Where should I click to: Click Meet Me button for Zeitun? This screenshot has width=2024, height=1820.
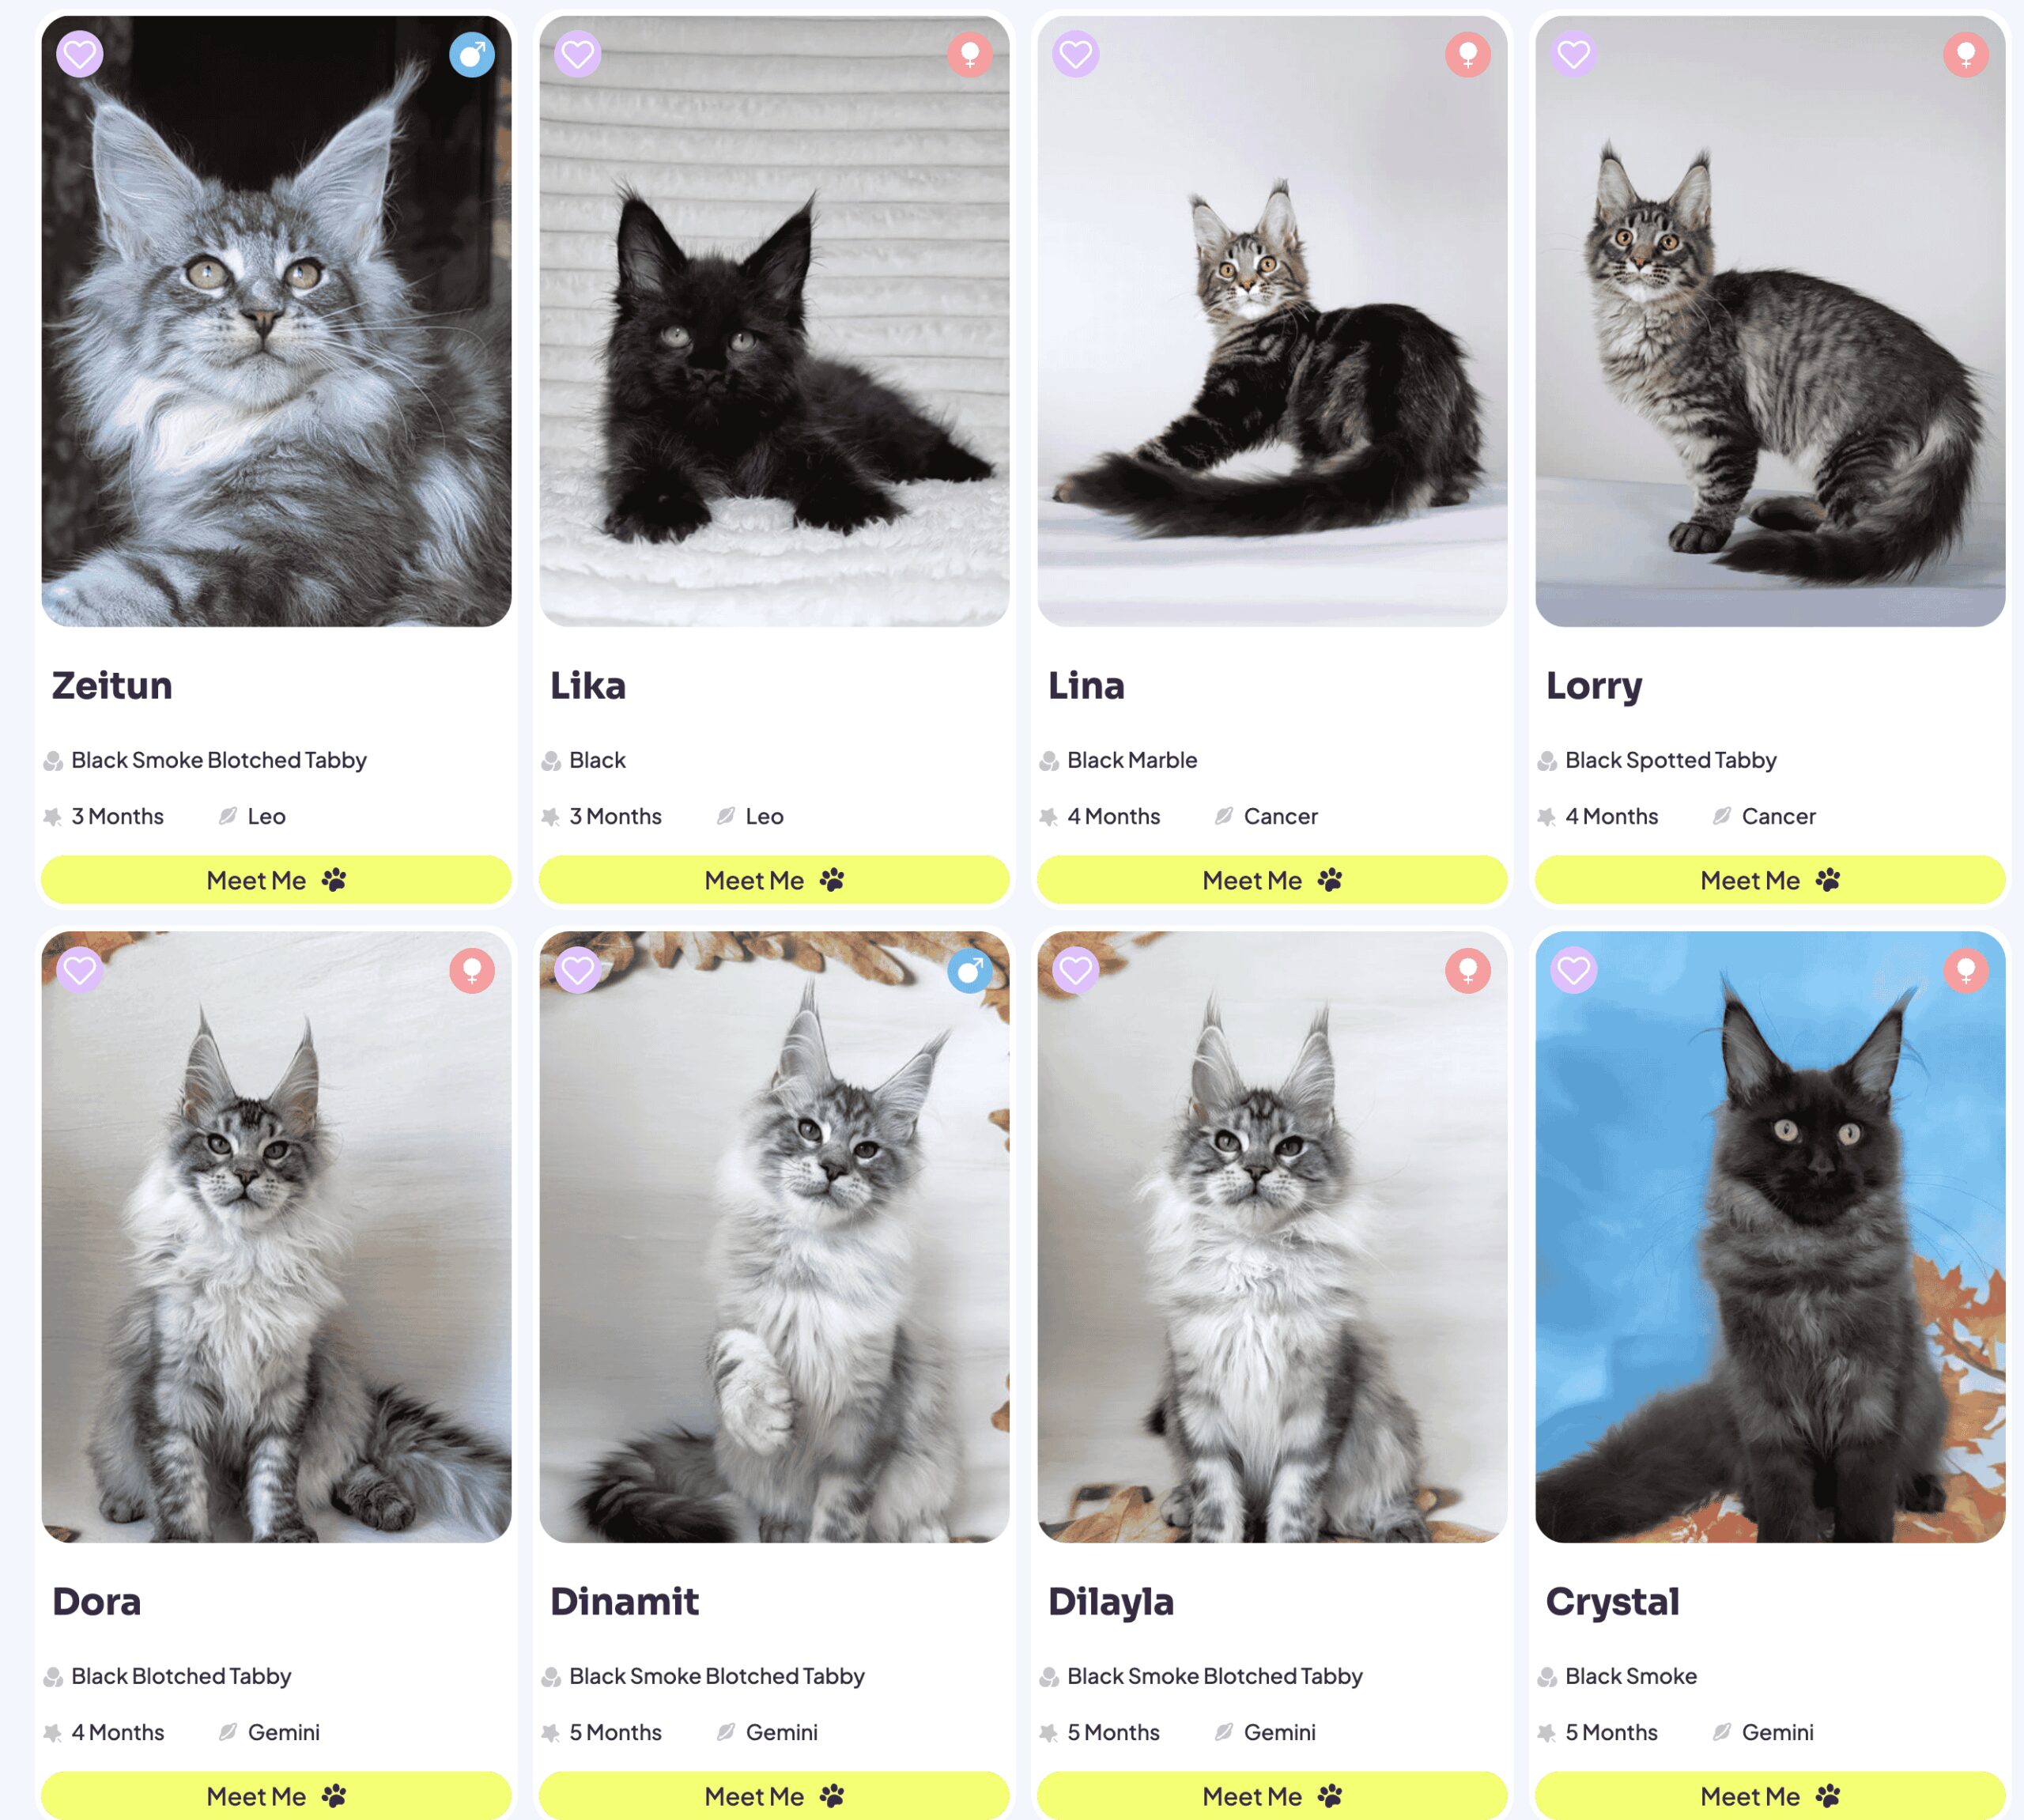click(276, 880)
